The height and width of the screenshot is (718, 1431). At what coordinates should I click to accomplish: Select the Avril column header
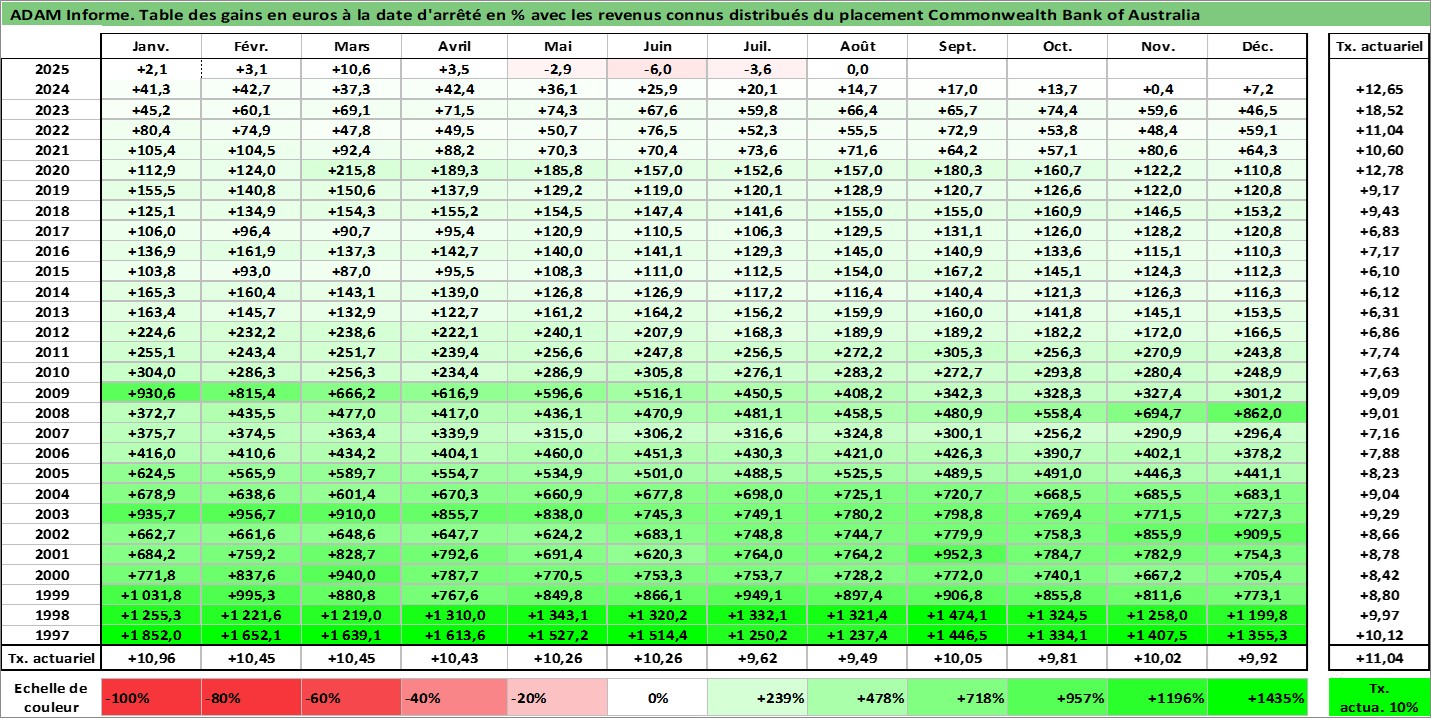(456, 47)
